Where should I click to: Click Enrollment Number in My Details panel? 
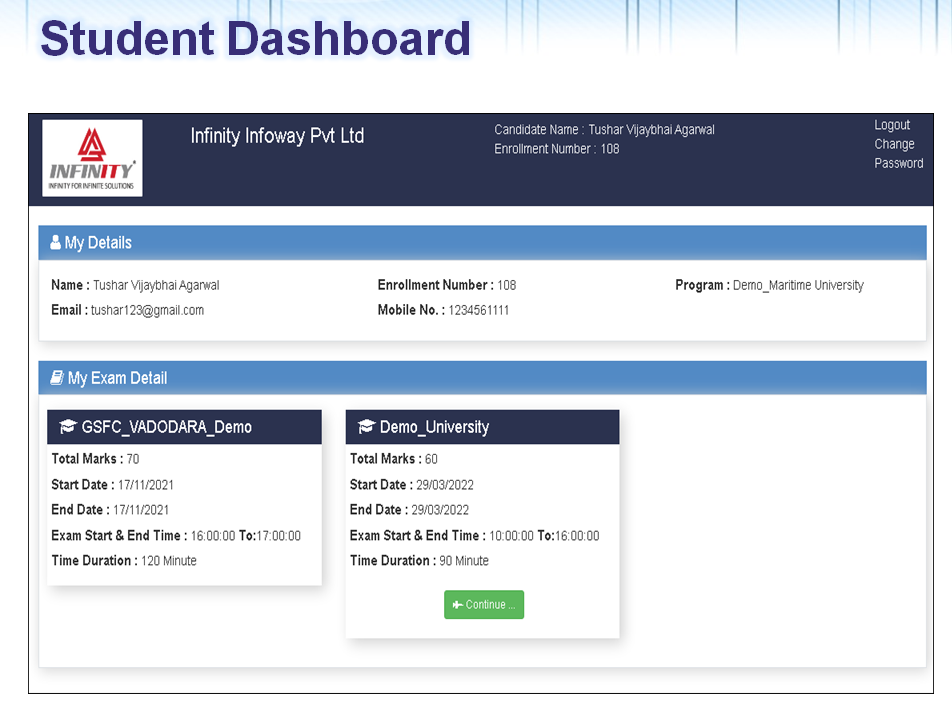[x=447, y=285]
